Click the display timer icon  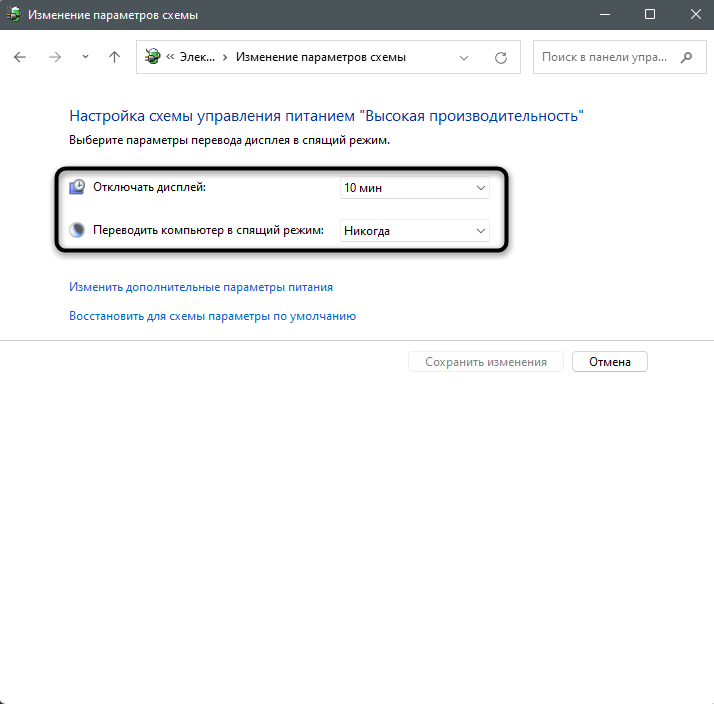pos(77,187)
